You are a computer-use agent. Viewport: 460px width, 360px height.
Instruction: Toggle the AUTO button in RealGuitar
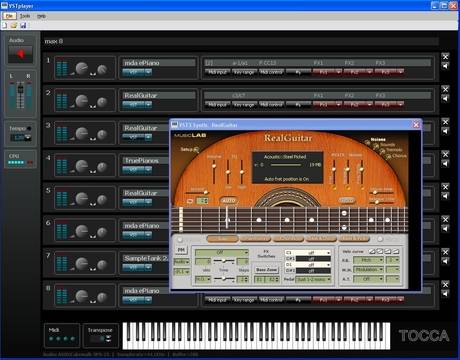tap(229, 200)
